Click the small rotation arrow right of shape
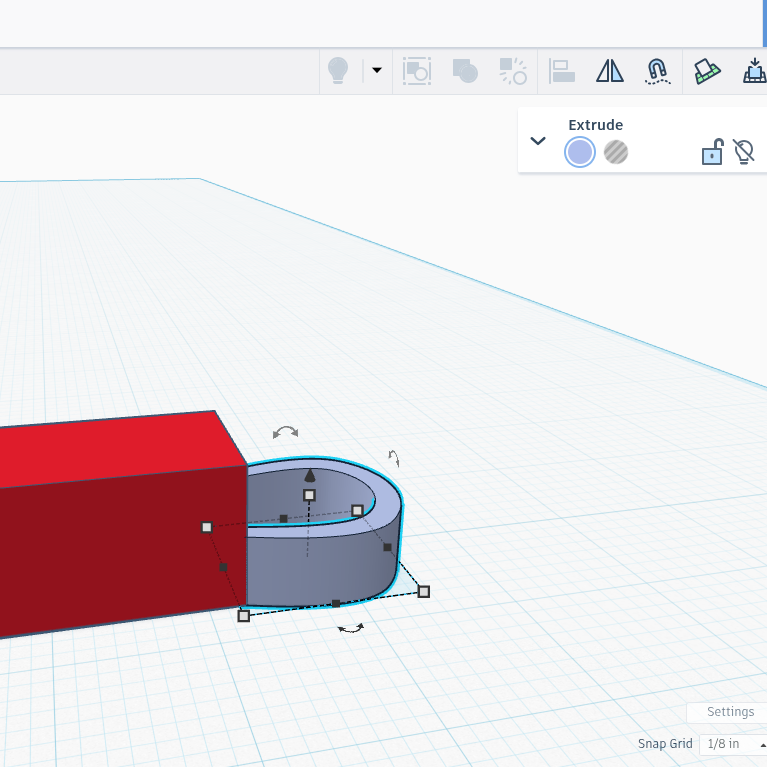 [394, 458]
